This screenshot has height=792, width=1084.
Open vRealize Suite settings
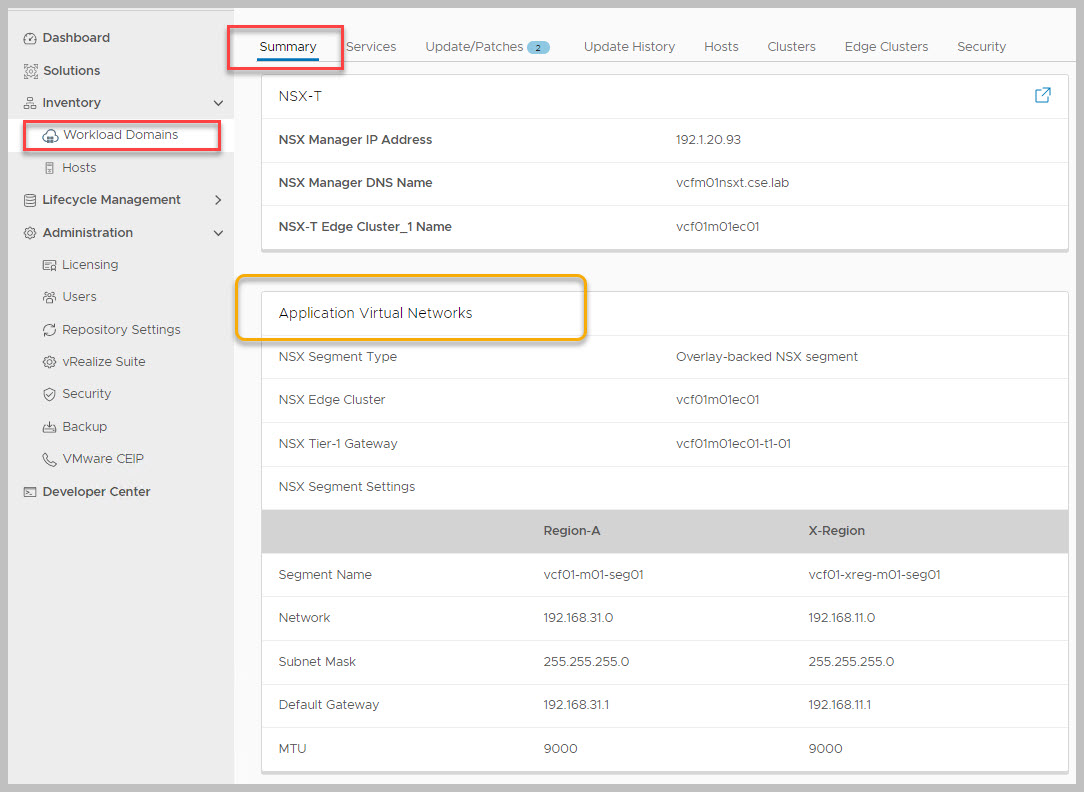pos(103,362)
